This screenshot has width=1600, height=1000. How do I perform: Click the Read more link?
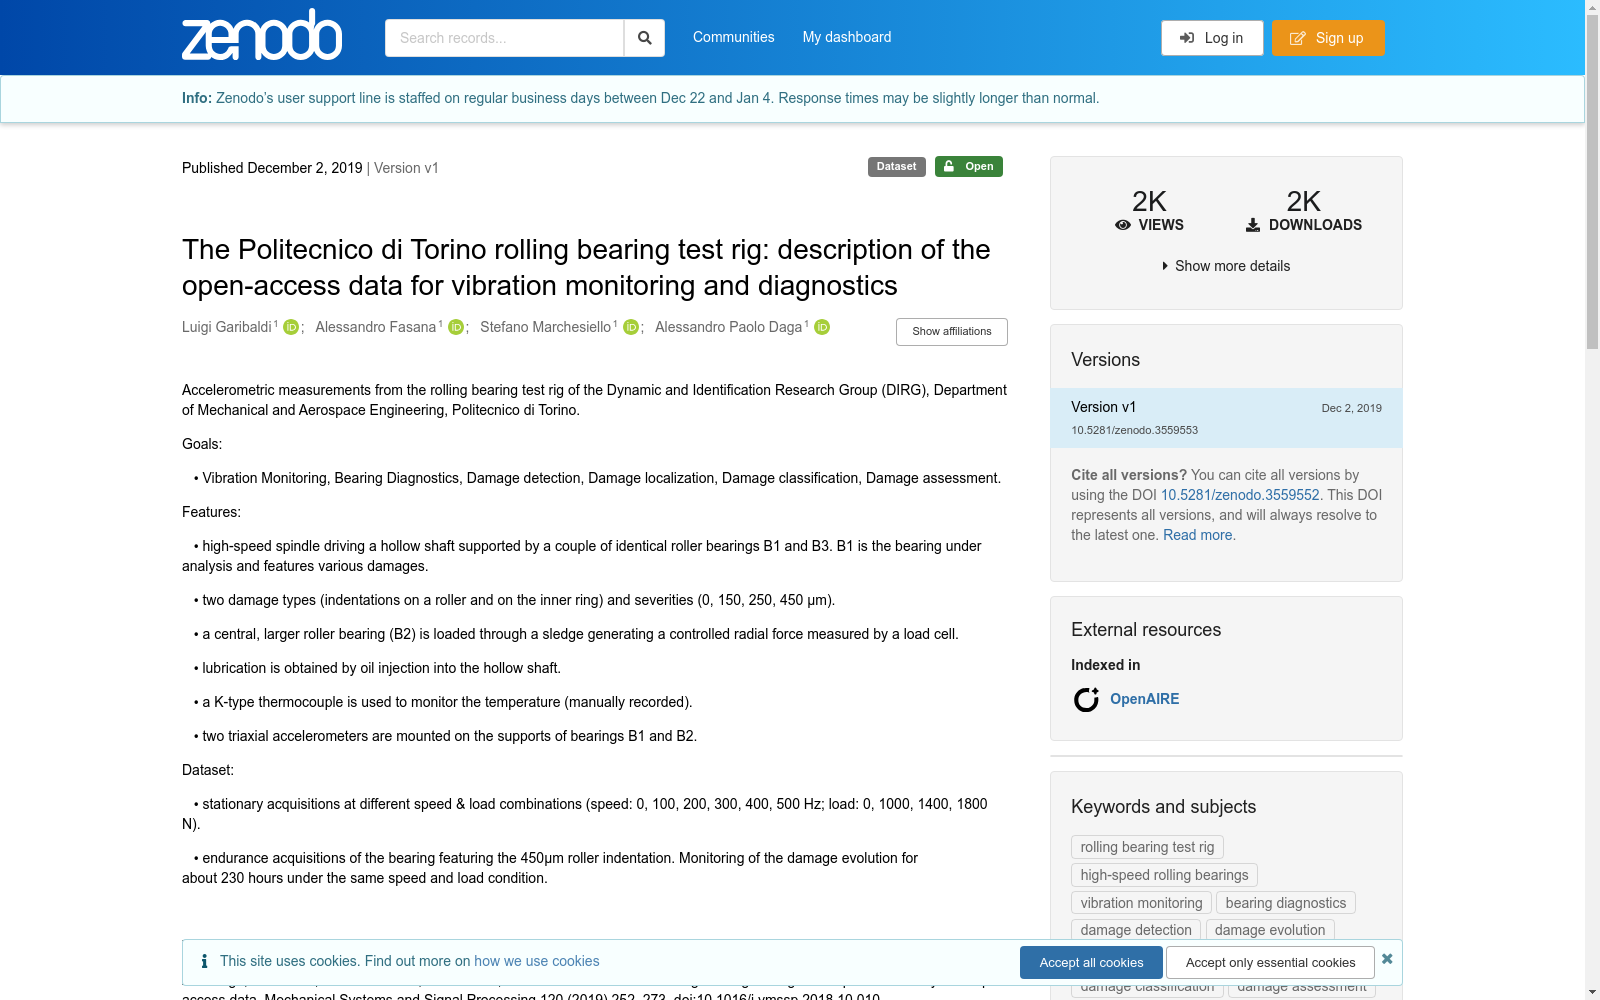tap(1198, 535)
